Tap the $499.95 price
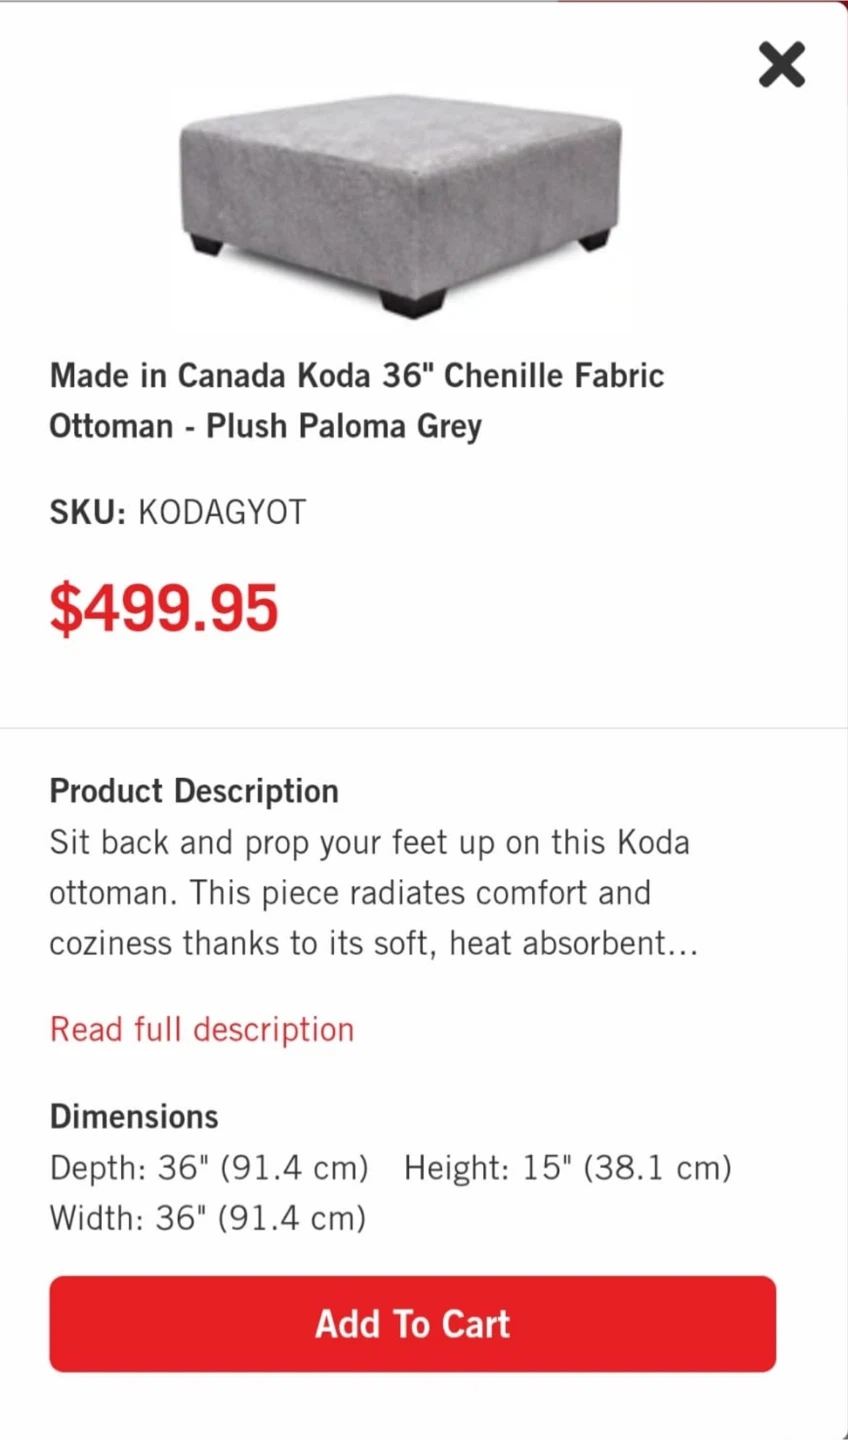The image size is (848, 1440). click(164, 608)
